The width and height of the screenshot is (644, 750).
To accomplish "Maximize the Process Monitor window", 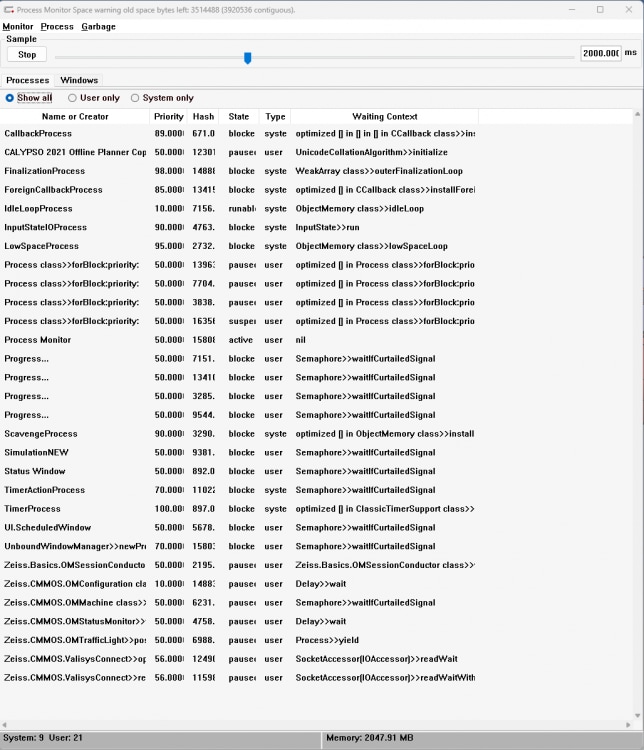I will point(600,10).
